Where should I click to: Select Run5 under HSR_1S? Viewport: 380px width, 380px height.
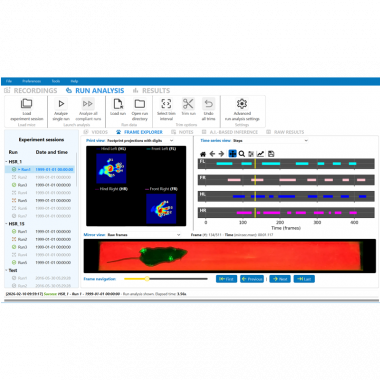[41, 262]
